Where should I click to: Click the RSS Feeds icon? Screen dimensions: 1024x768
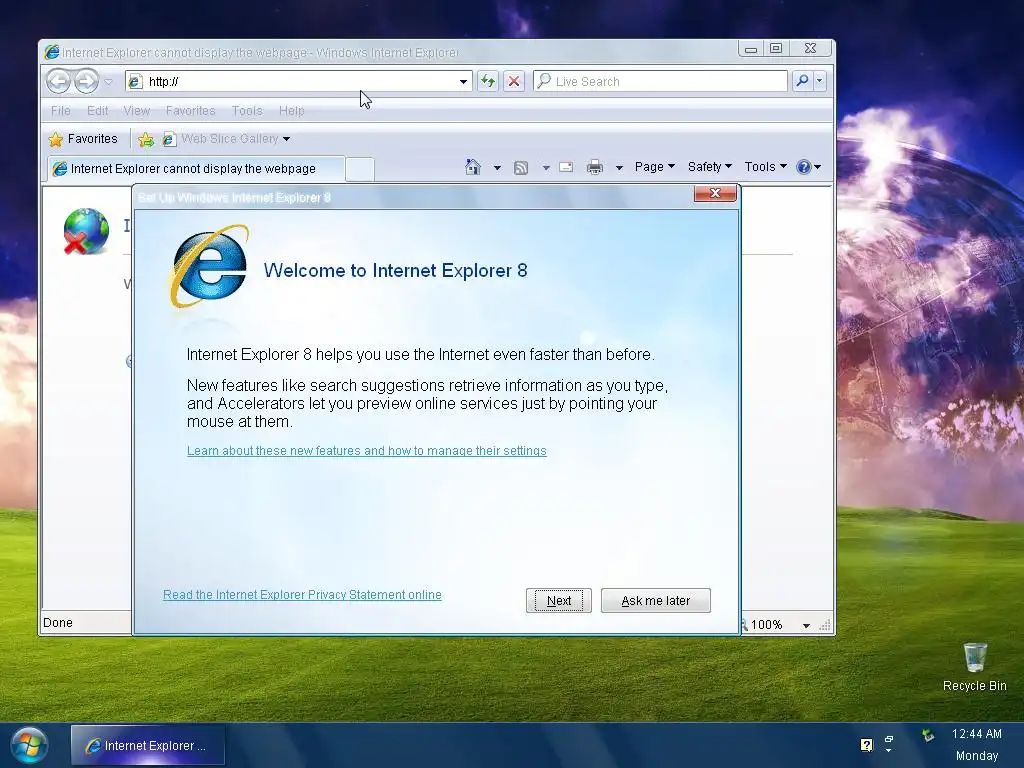coord(520,168)
